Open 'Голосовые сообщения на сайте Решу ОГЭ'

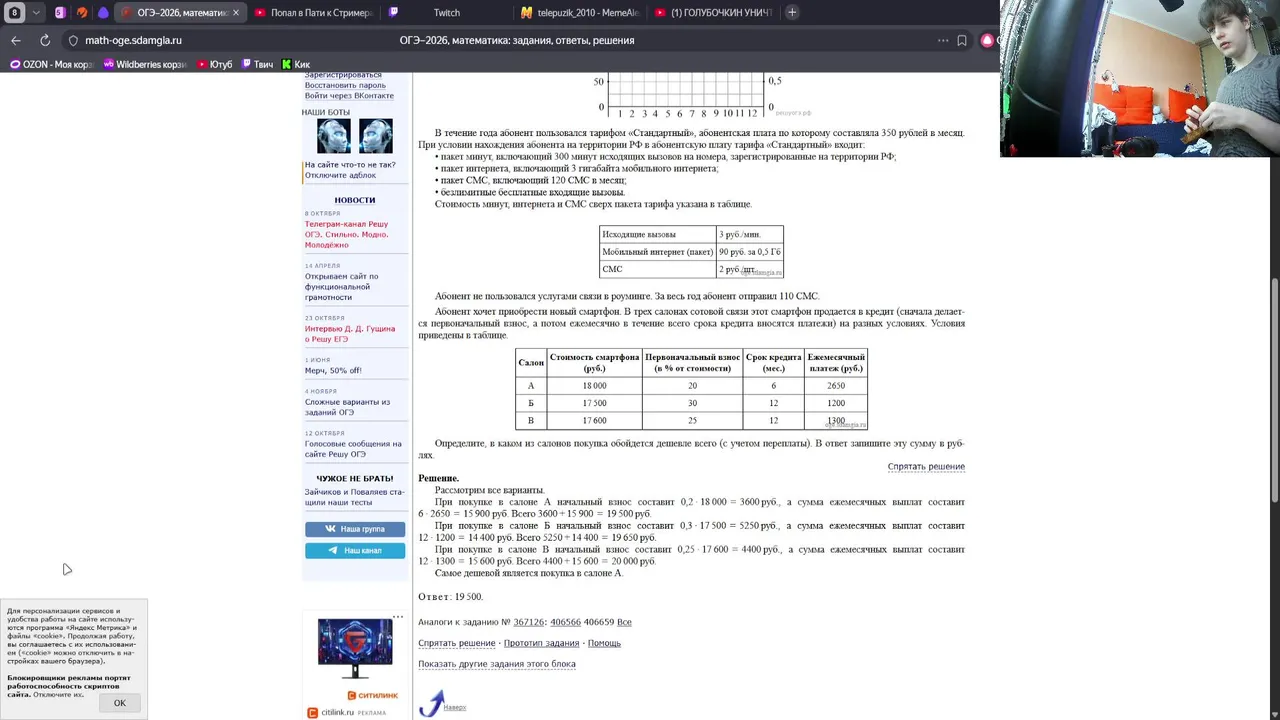tap(353, 449)
